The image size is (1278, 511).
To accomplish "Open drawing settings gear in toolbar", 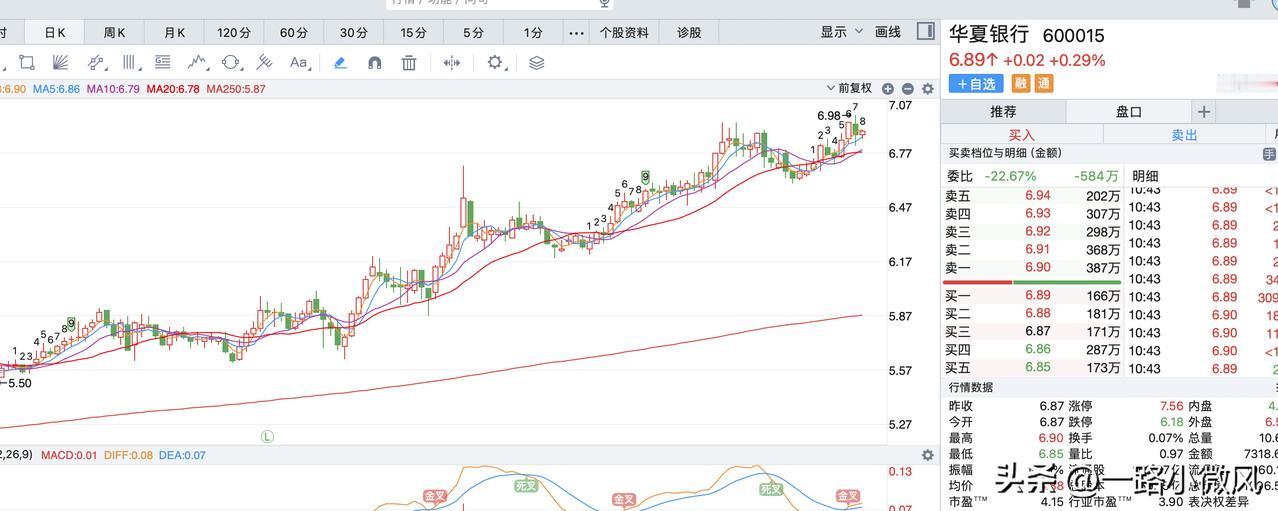I will click(495, 63).
